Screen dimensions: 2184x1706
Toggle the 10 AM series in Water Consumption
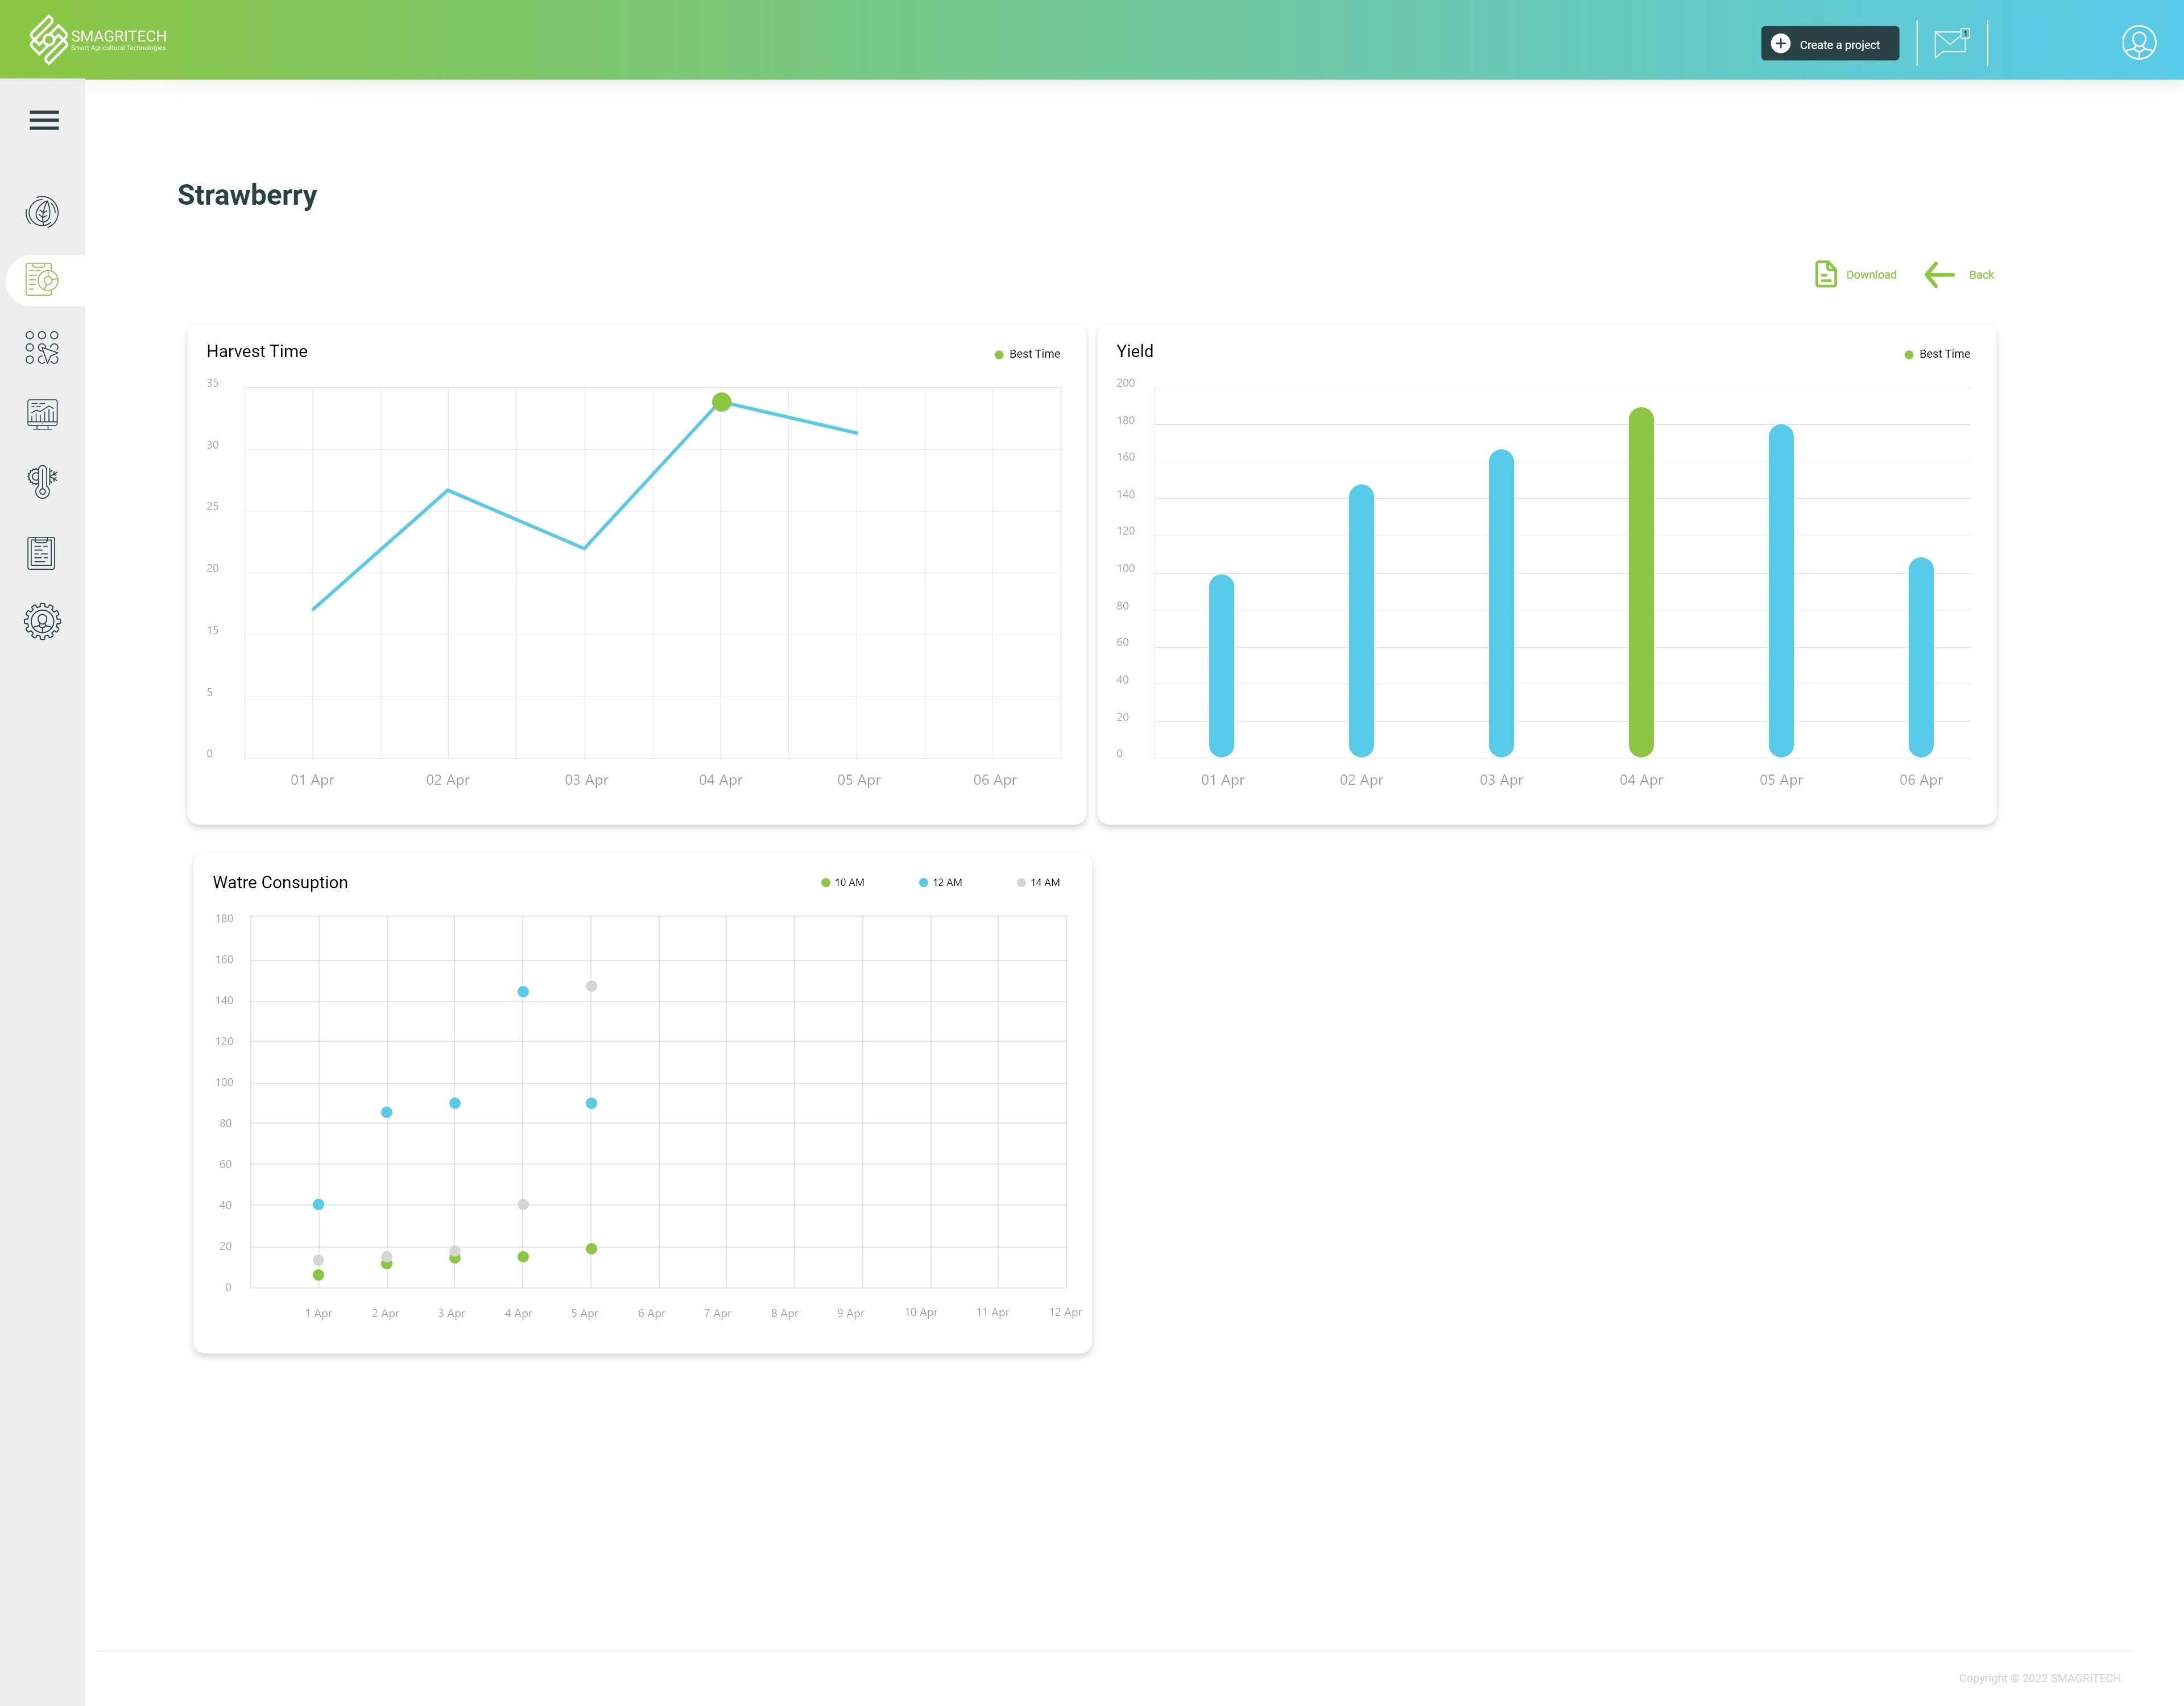843,882
